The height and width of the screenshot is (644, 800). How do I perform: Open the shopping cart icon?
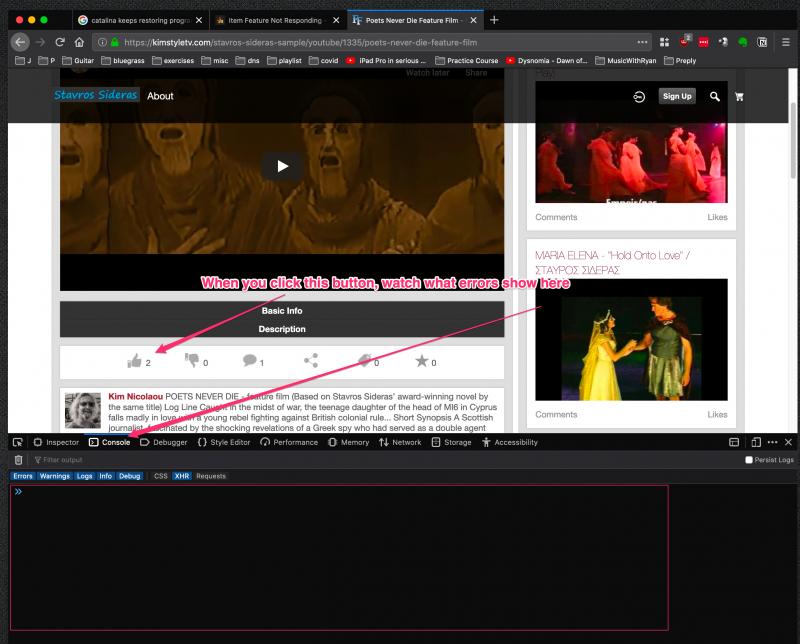click(x=740, y=96)
